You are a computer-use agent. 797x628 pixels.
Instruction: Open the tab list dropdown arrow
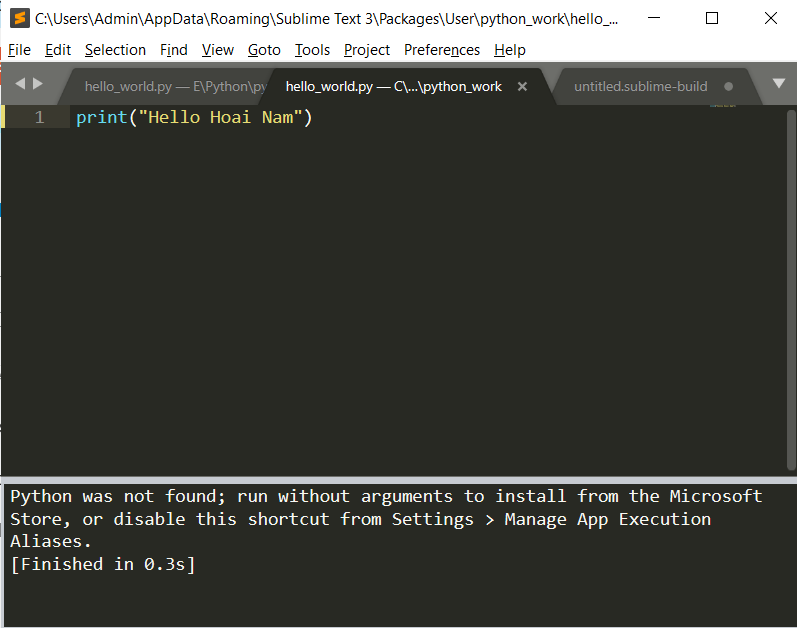tap(778, 84)
